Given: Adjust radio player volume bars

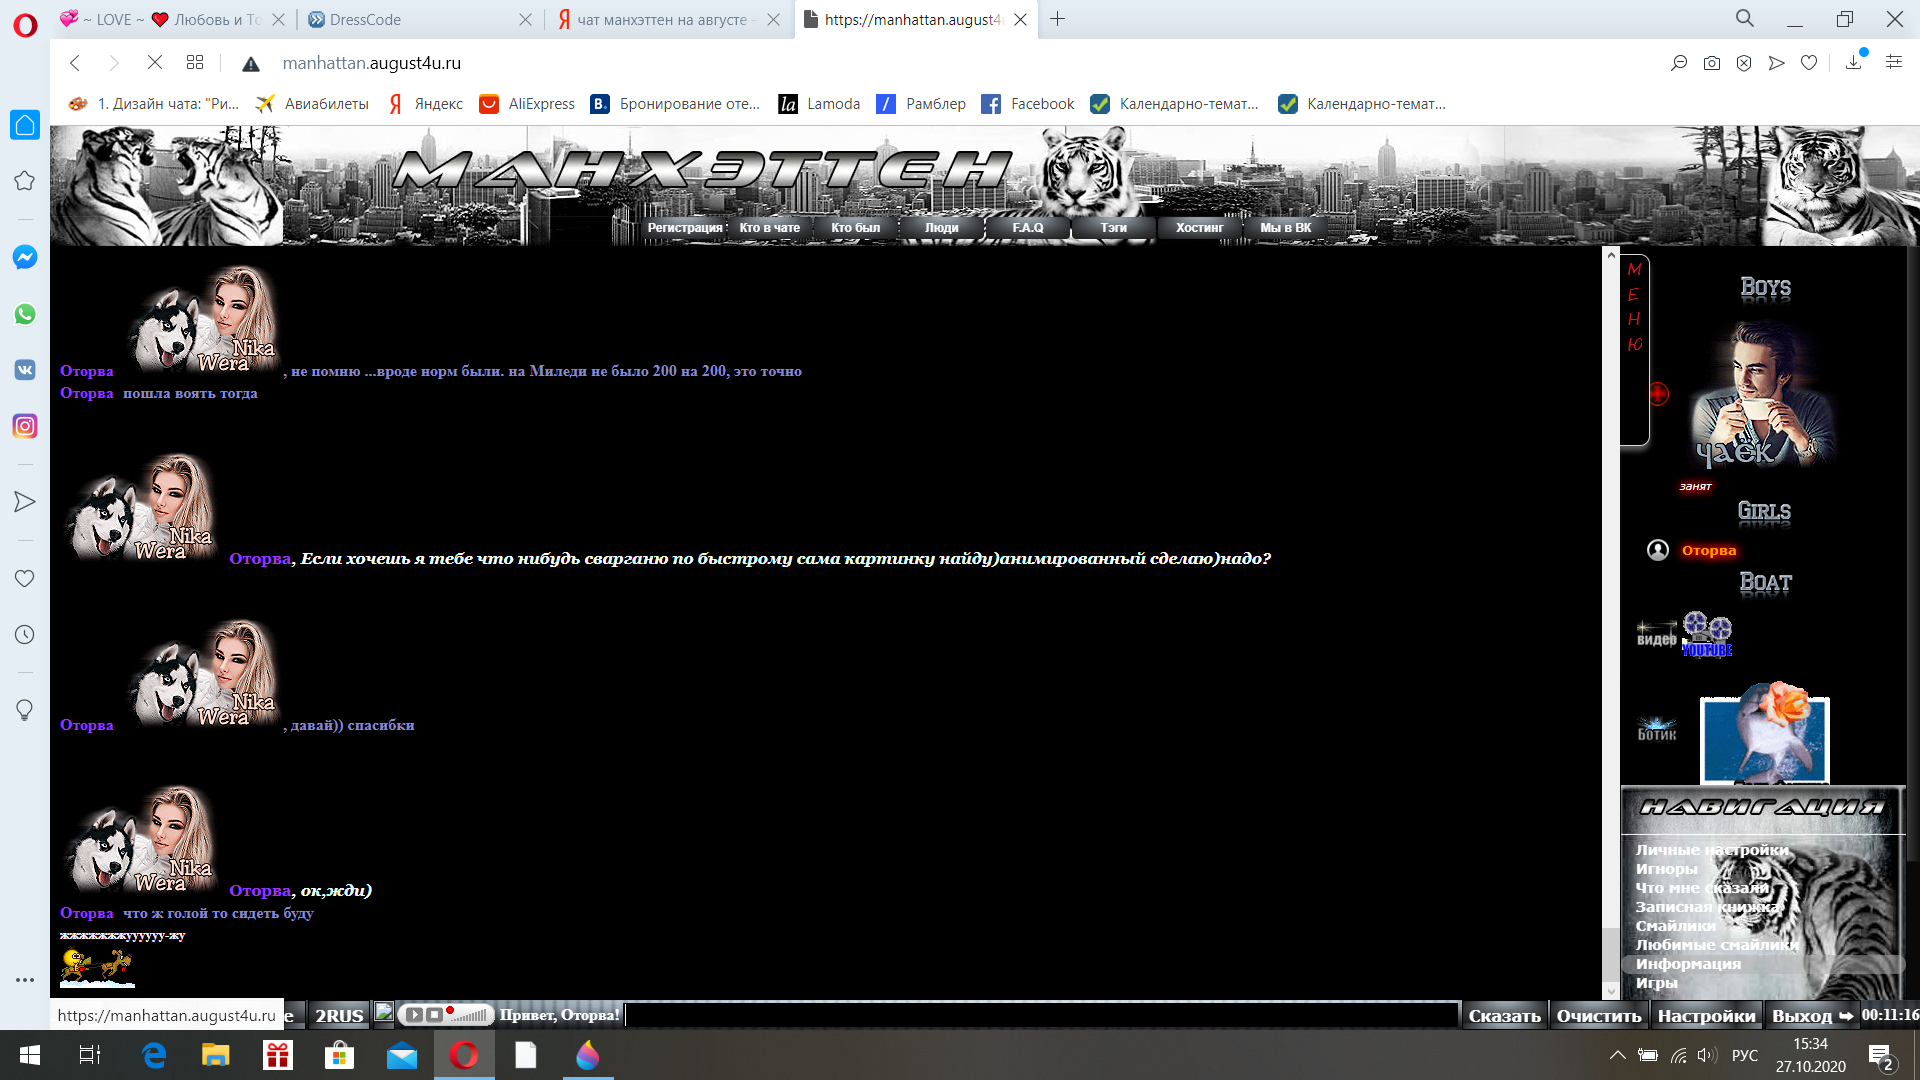Looking at the screenshot, I should 470,1015.
